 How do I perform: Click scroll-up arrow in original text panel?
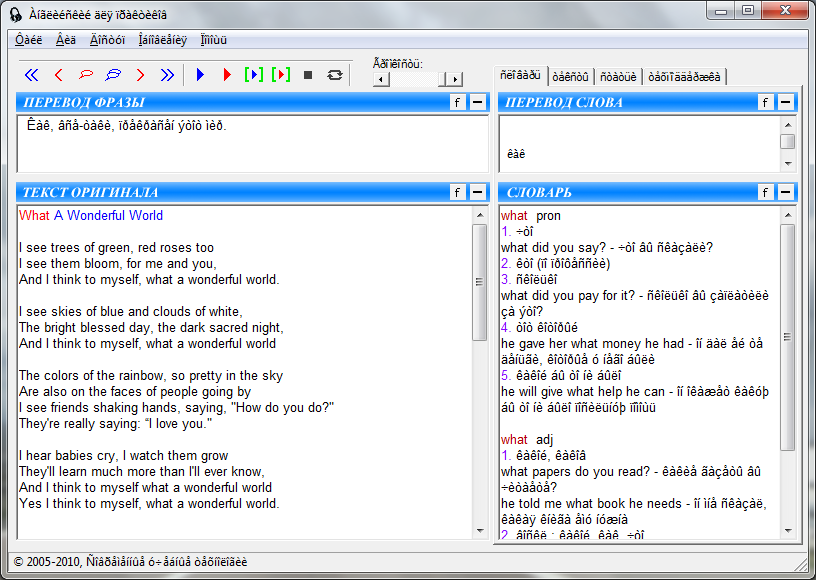point(480,215)
